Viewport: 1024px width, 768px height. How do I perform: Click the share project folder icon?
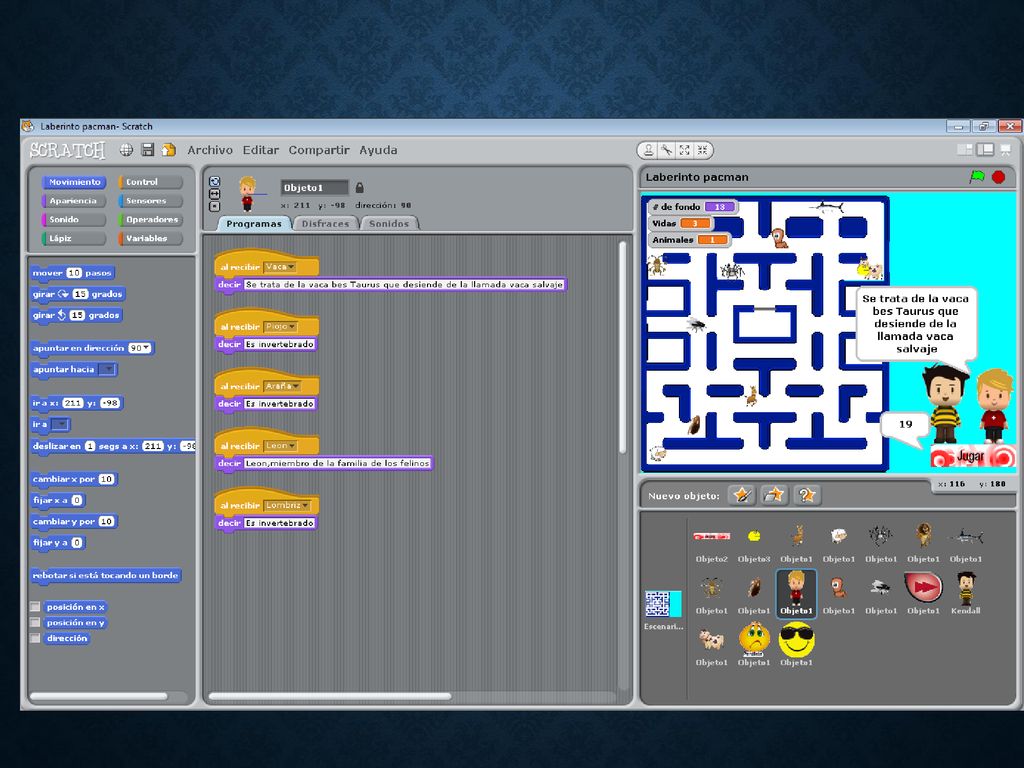tap(168, 150)
